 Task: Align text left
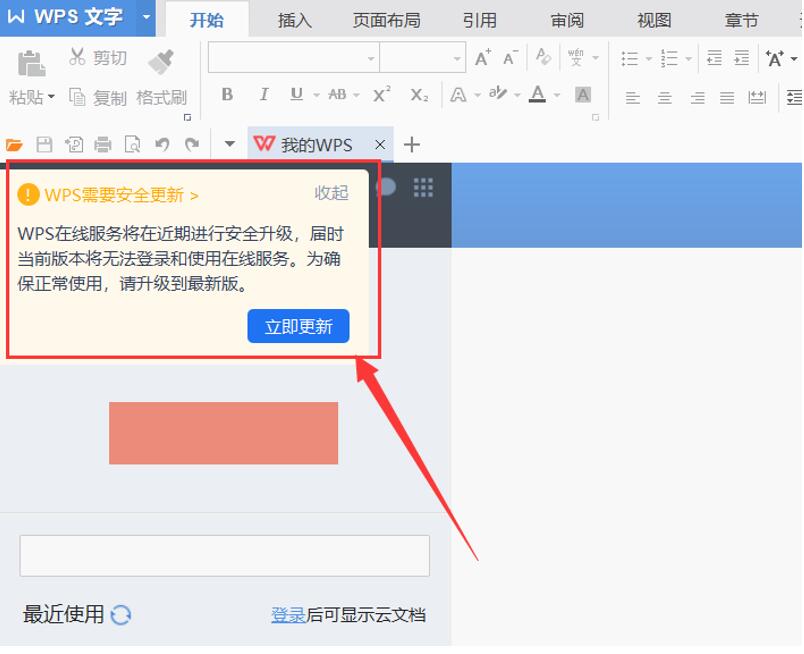[633, 97]
